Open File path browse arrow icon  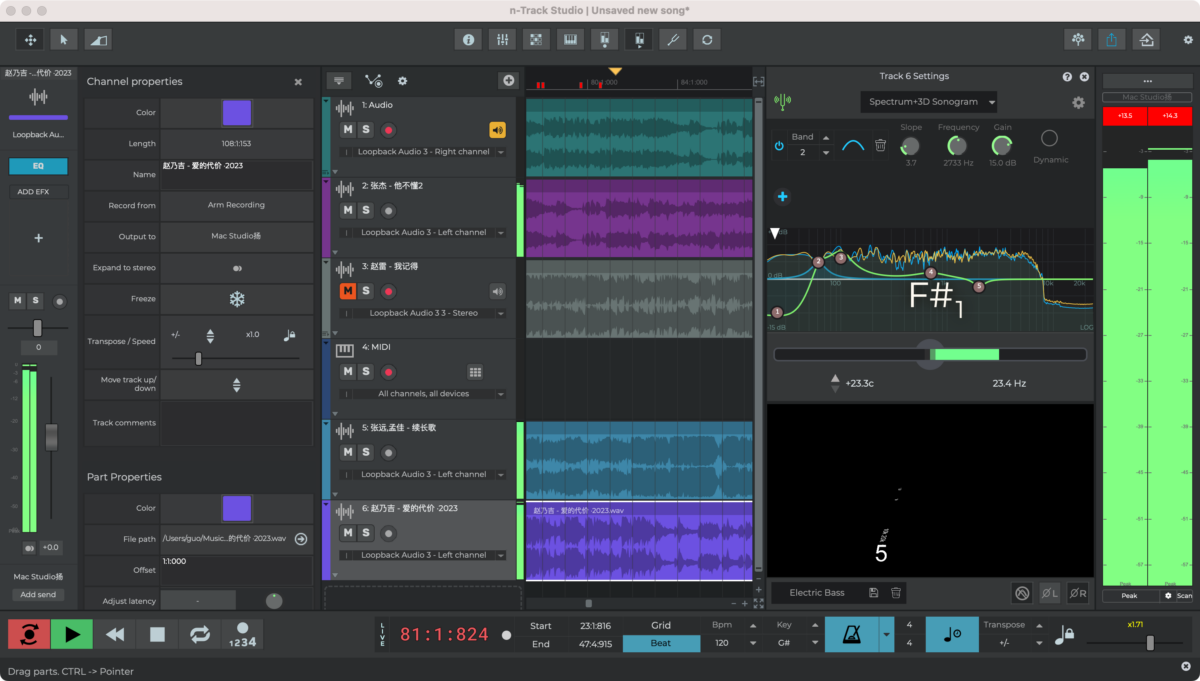point(300,539)
